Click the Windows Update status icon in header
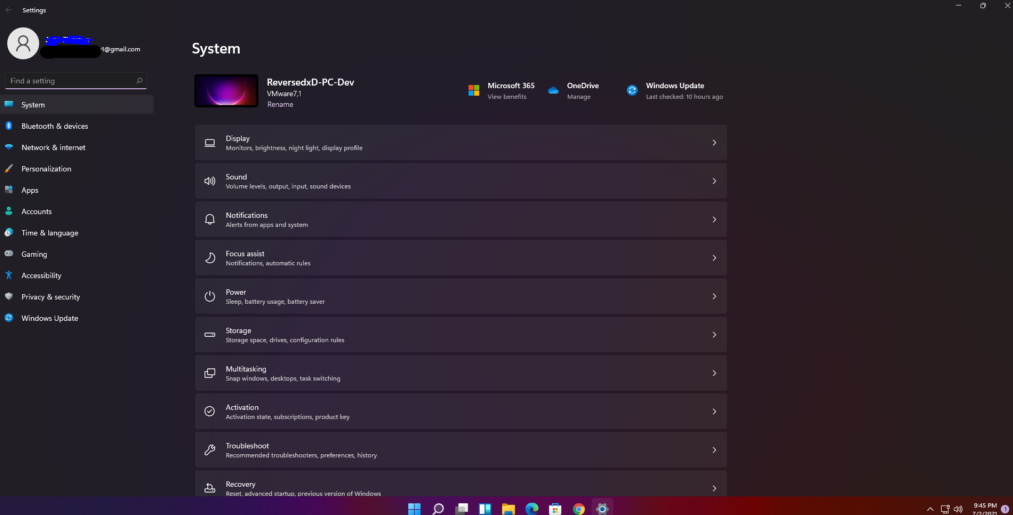The width and height of the screenshot is (1013, 515). [632, 90]
